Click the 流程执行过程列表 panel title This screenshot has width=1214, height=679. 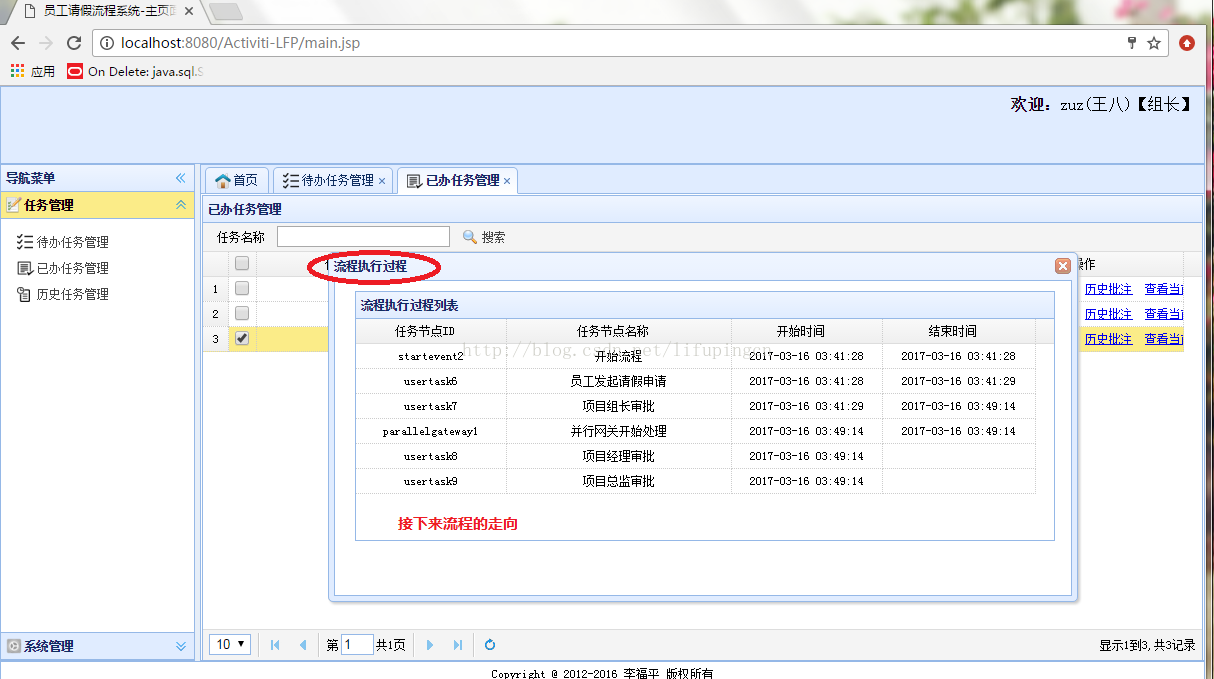[410, 305]
